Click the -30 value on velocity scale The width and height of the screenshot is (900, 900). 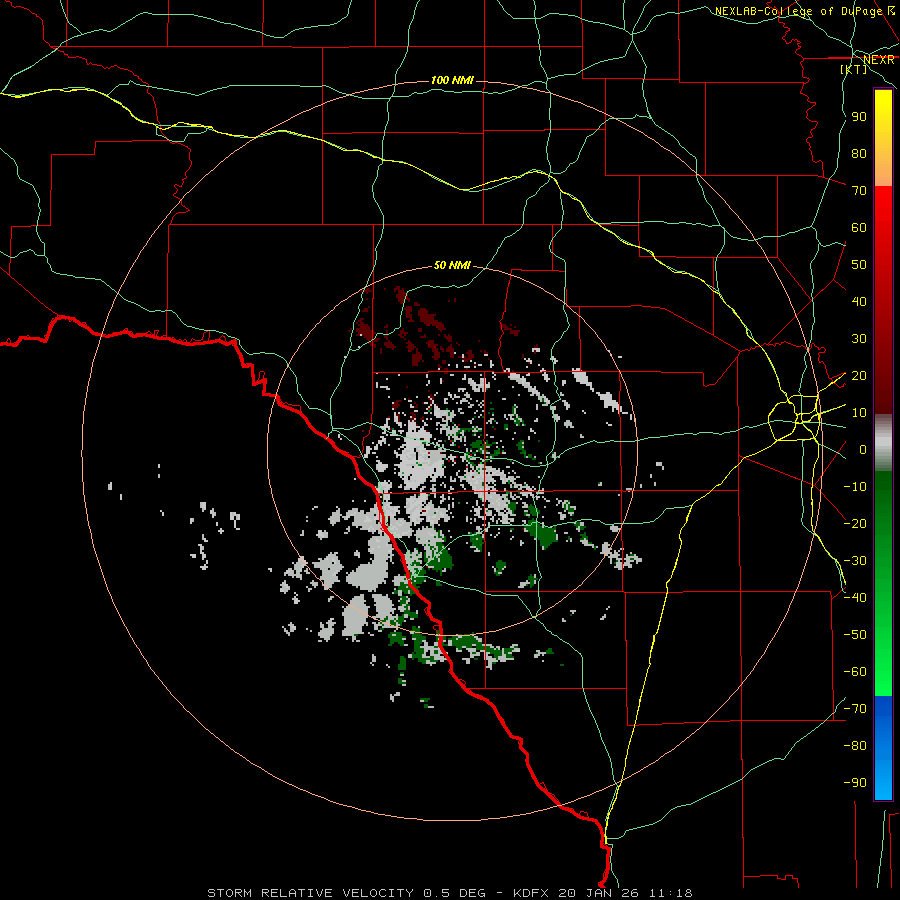(855, 561)
